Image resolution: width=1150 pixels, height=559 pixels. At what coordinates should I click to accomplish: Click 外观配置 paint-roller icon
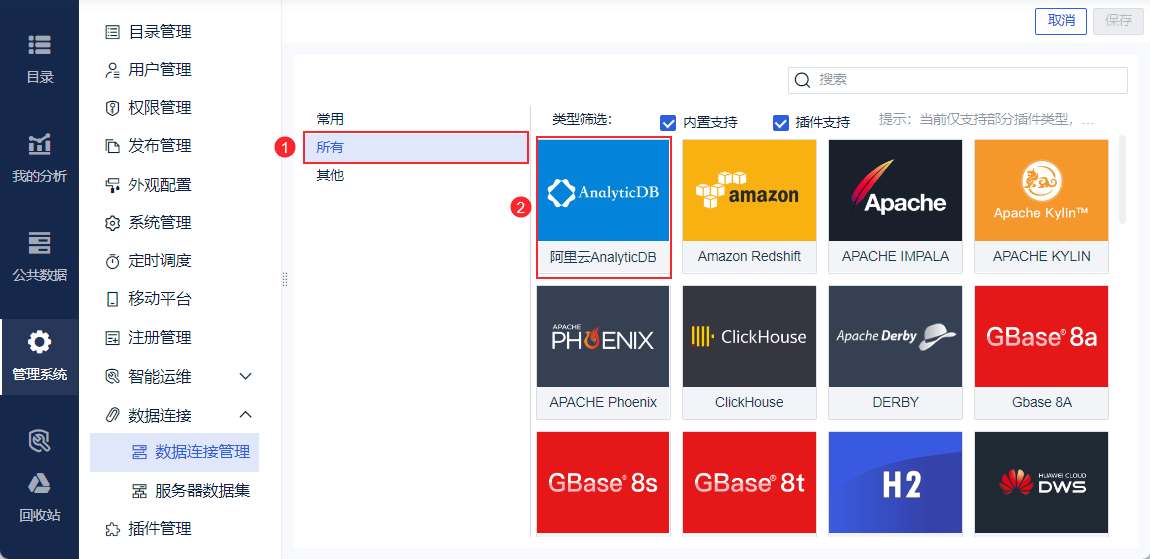tap(112, 185)
